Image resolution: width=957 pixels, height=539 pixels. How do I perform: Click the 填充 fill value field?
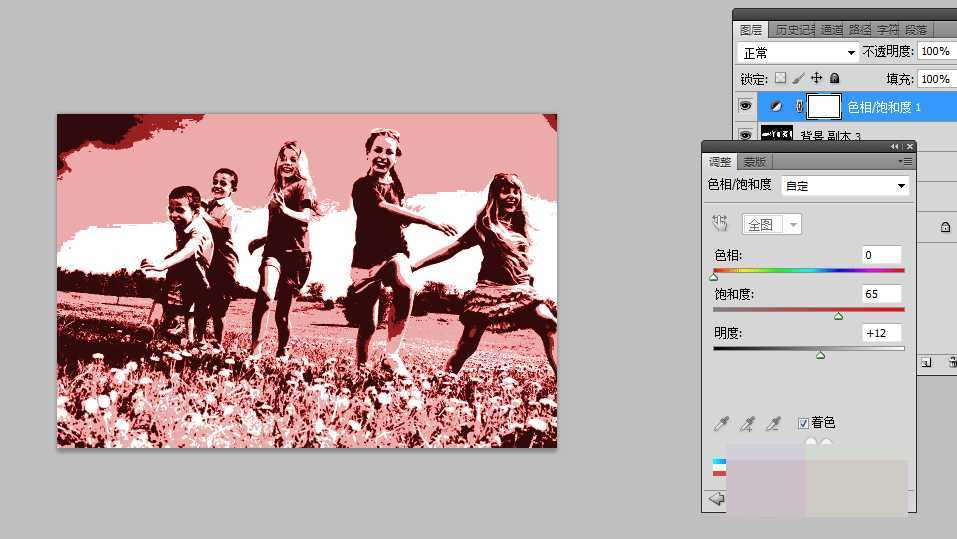(x=937, y=79)
